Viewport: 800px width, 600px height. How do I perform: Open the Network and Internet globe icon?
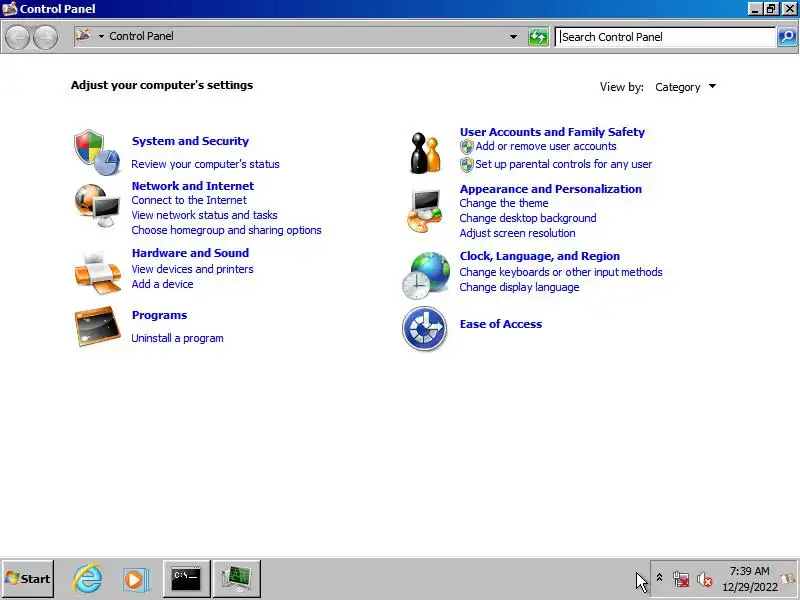point(96,205)
